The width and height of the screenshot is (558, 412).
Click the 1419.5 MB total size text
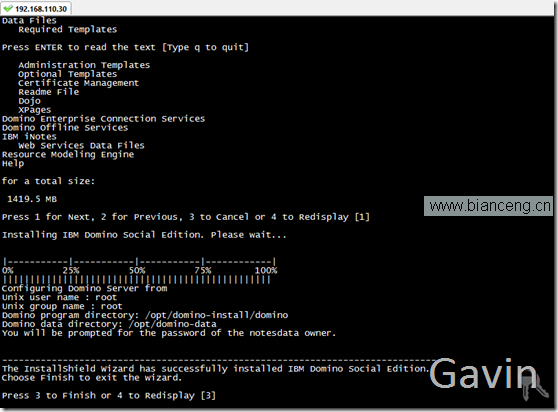[32, 199]
